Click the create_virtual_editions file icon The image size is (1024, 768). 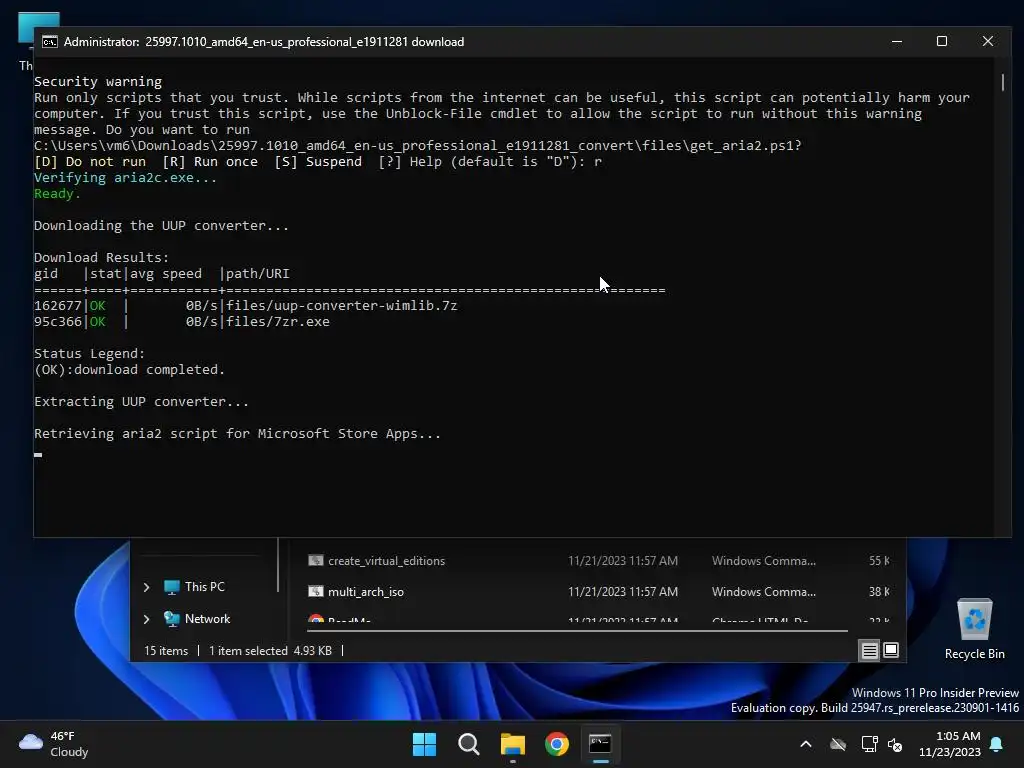(316, 560)
